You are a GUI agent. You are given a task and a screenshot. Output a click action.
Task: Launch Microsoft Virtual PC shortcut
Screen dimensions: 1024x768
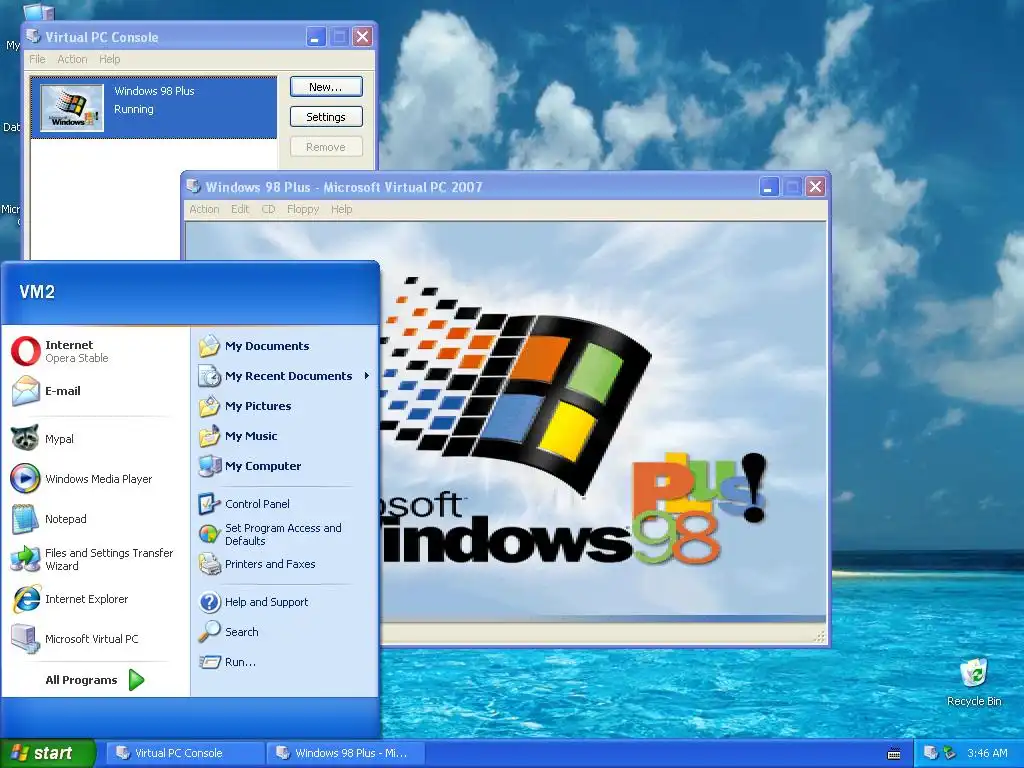pyautogui.click(x=95, y=639)
